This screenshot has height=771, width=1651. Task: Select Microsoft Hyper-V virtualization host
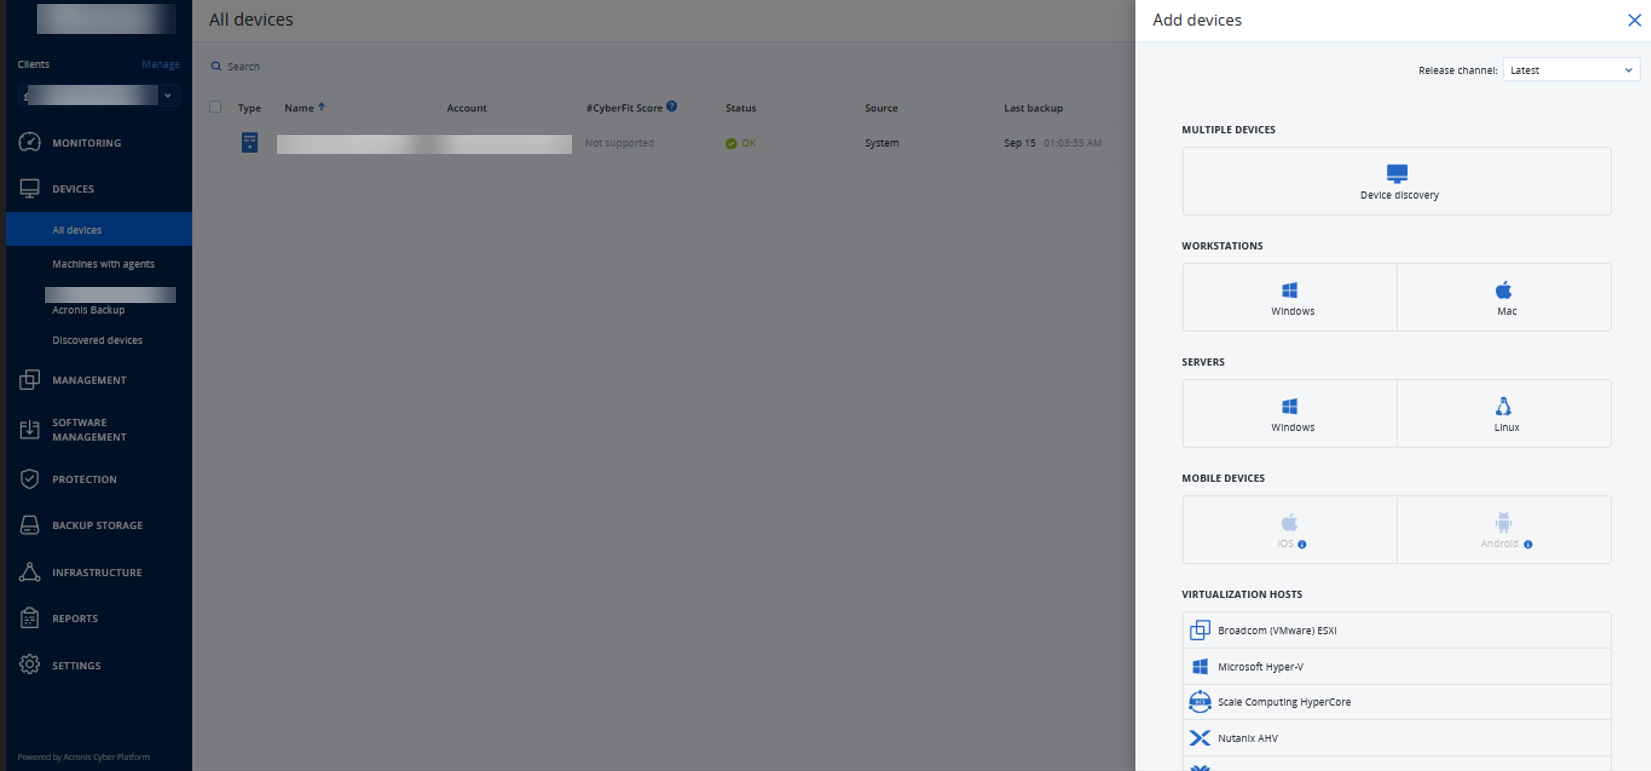tap(1396, 666)
